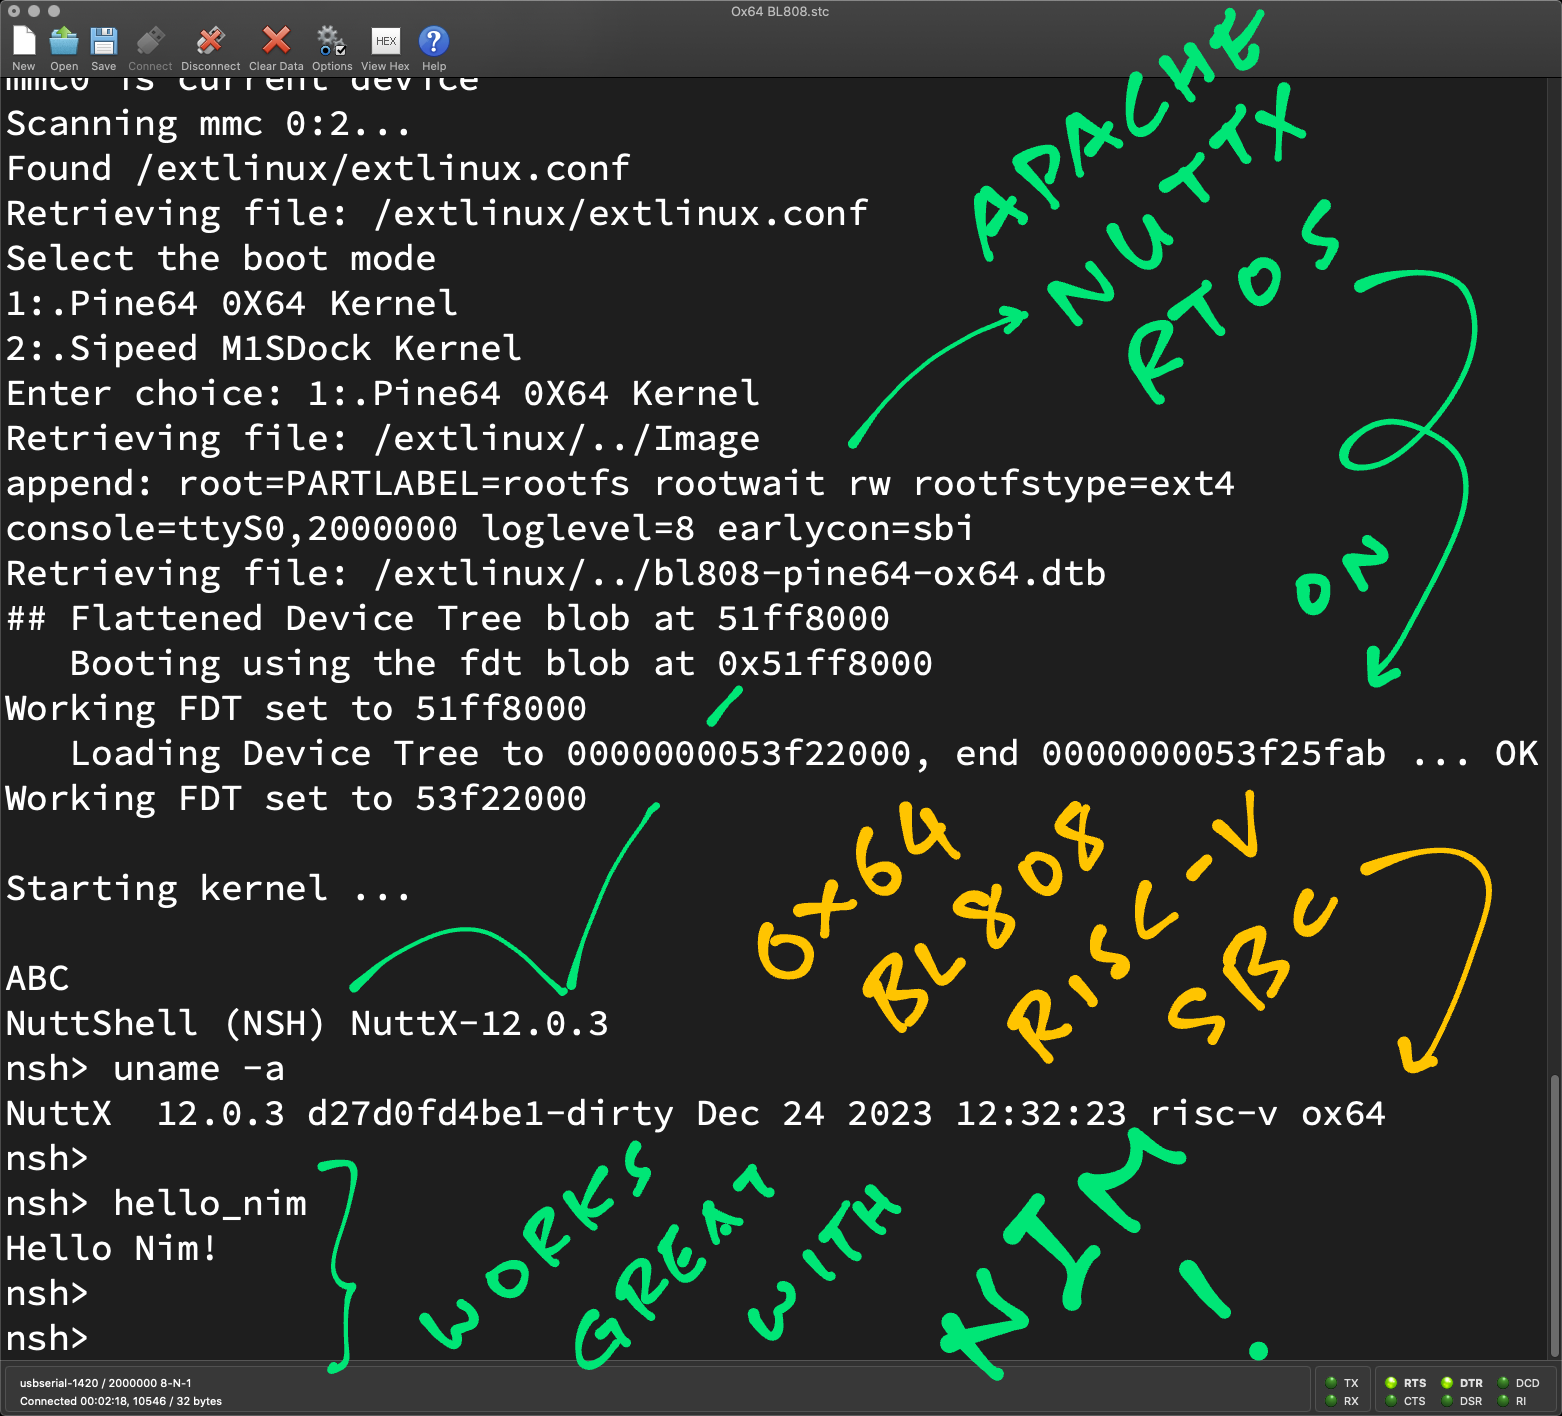Click the DCD status LED
The height and width of the screenshot is (1416, 1562).
coord(1503,1383)
